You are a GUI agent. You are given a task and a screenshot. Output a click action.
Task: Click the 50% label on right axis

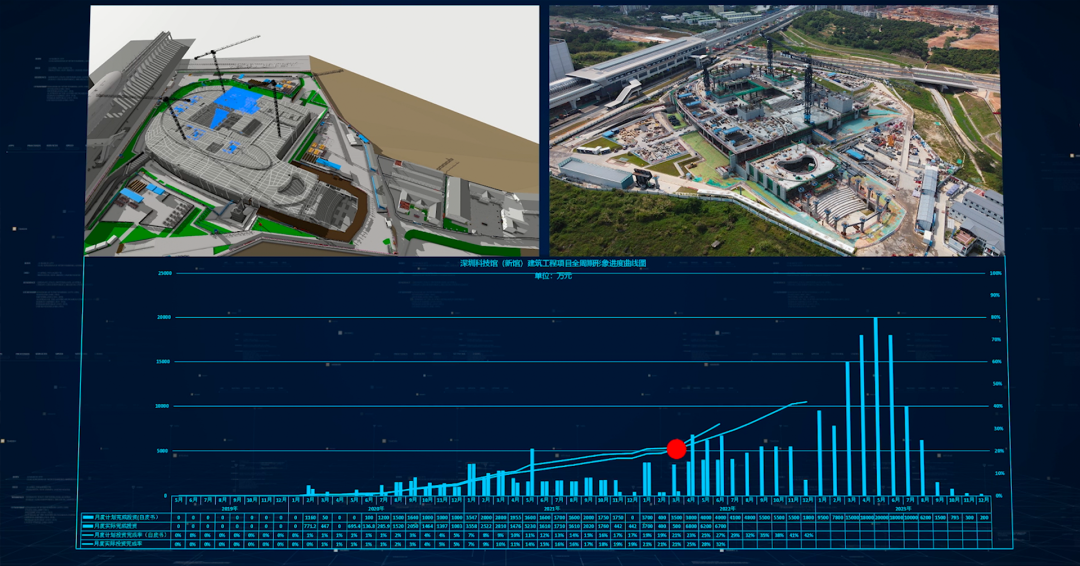tap(995, 384)
